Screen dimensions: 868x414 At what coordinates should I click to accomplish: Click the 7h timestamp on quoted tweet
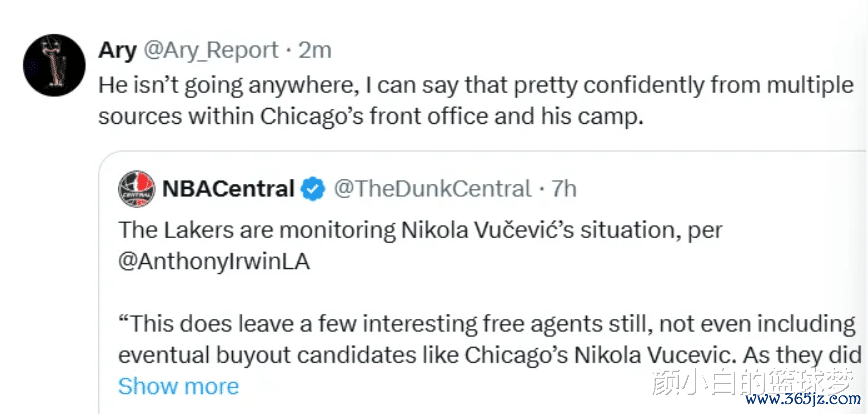[564, 188]
